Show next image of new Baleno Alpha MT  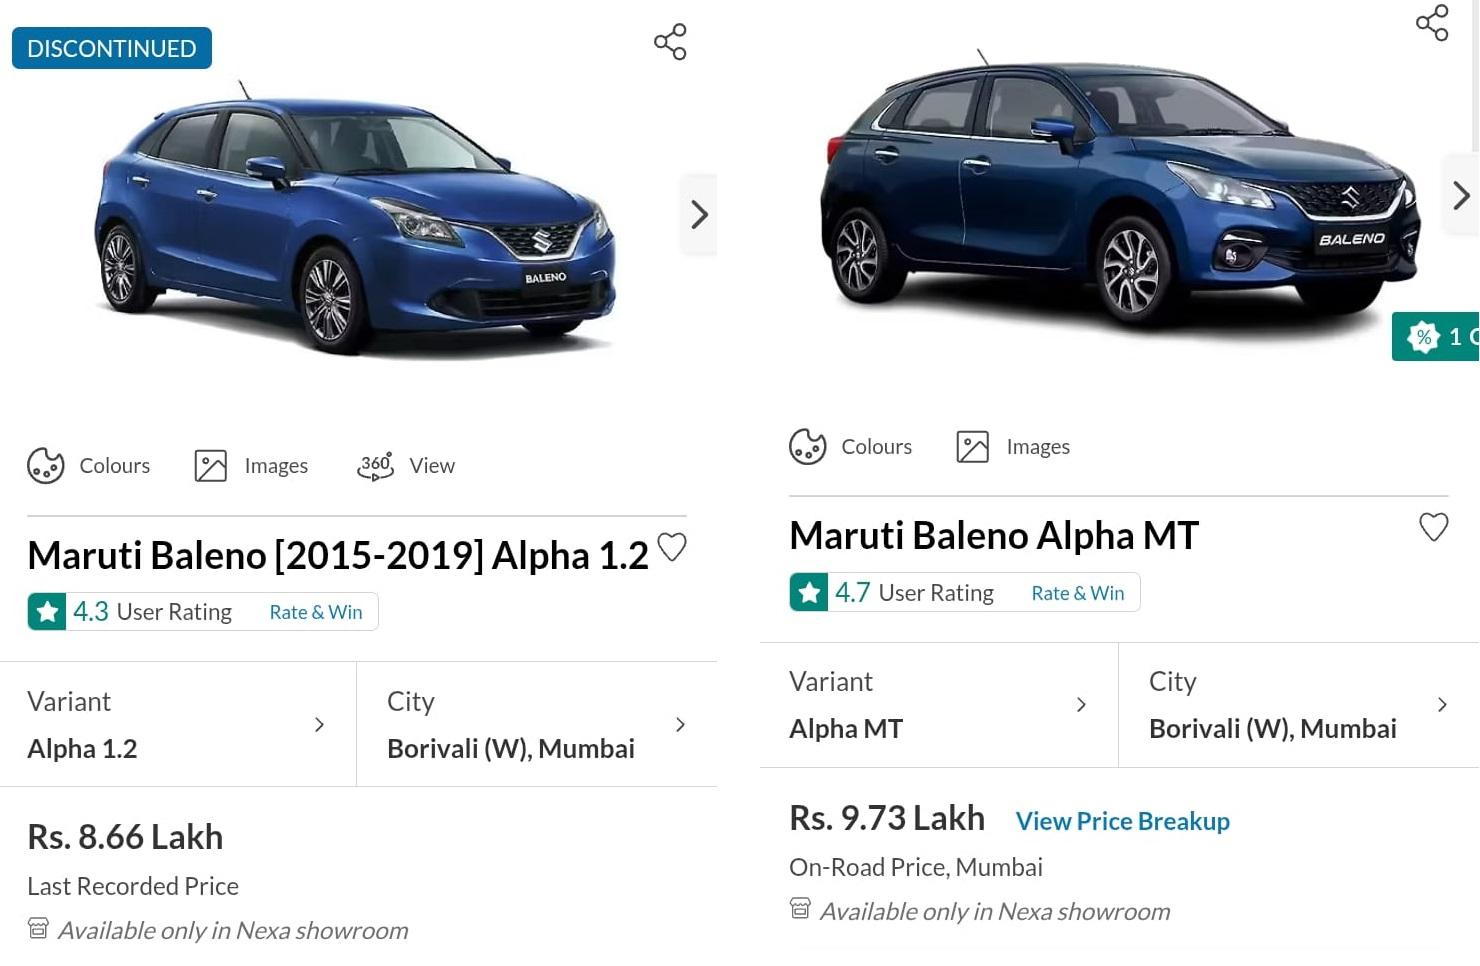pyautogui.click(x=1461, y=195)
